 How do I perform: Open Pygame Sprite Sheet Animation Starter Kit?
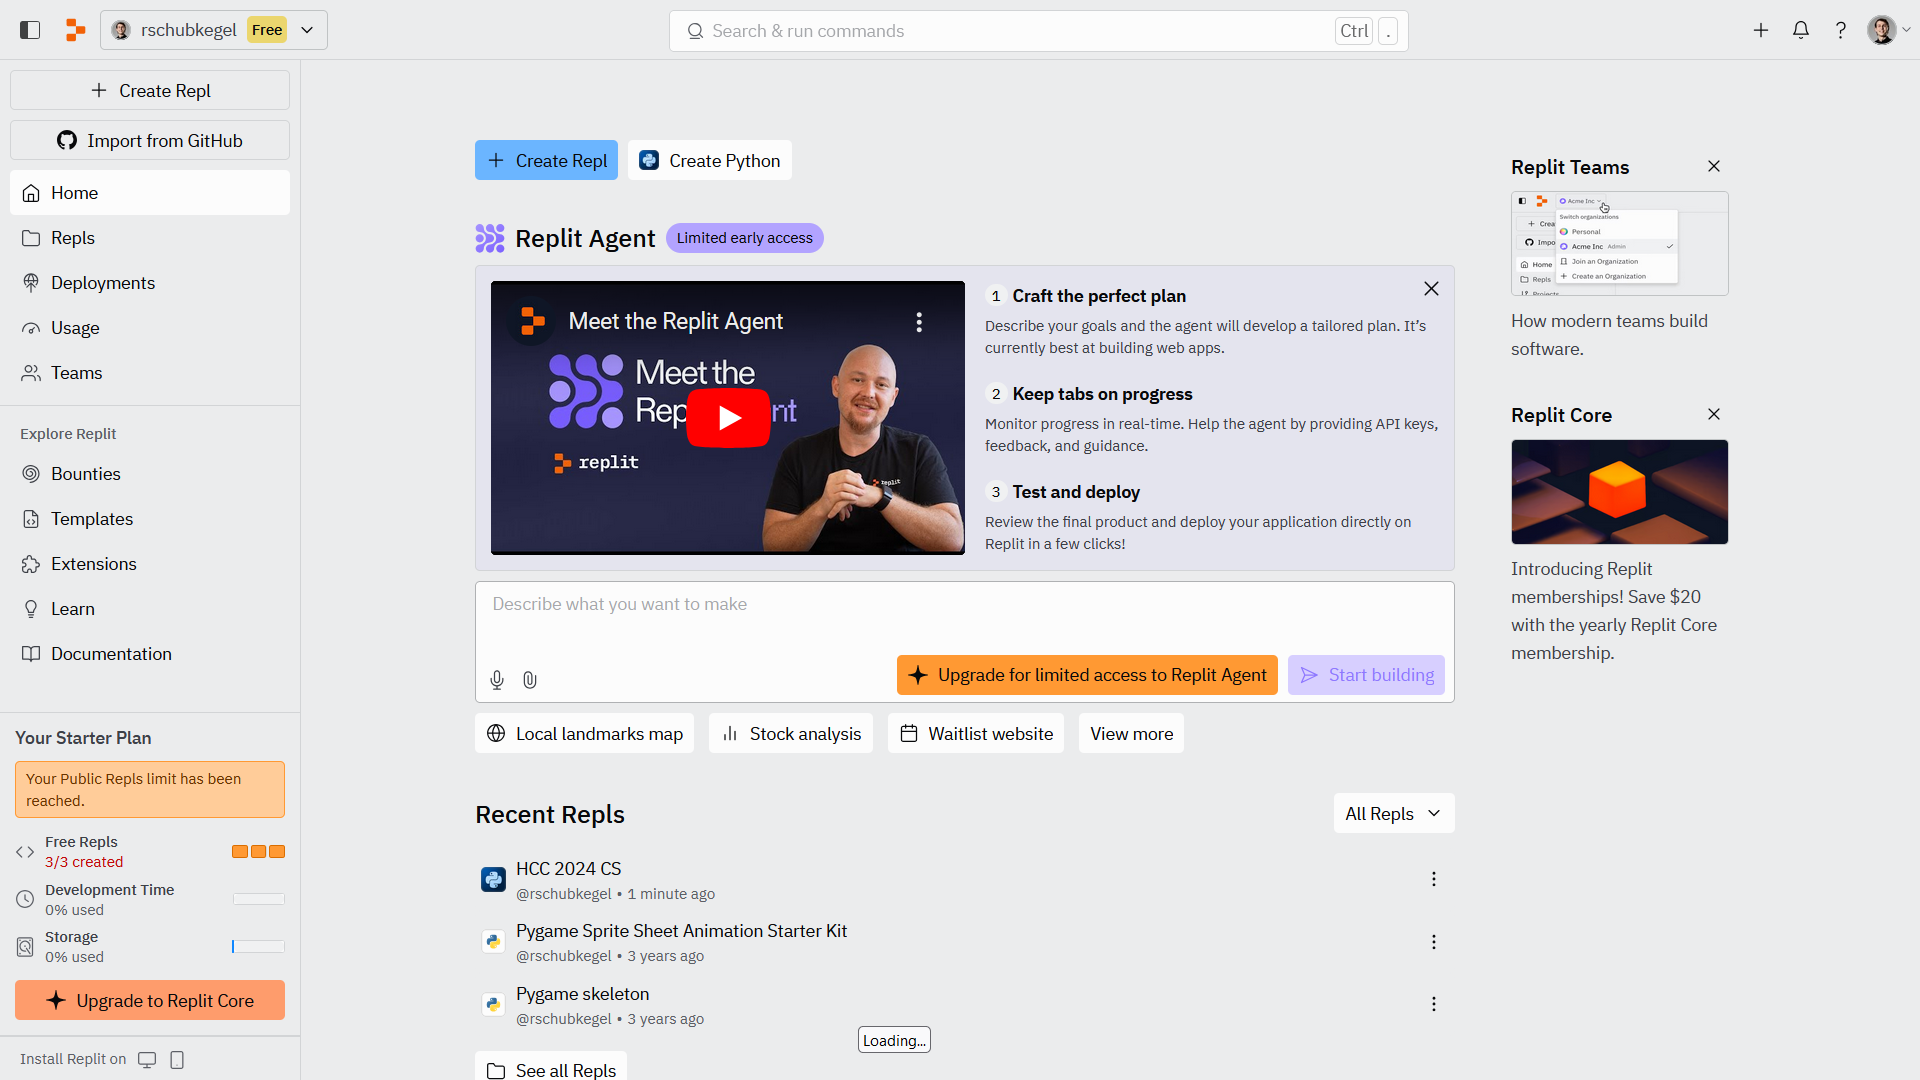coord(681,931)
